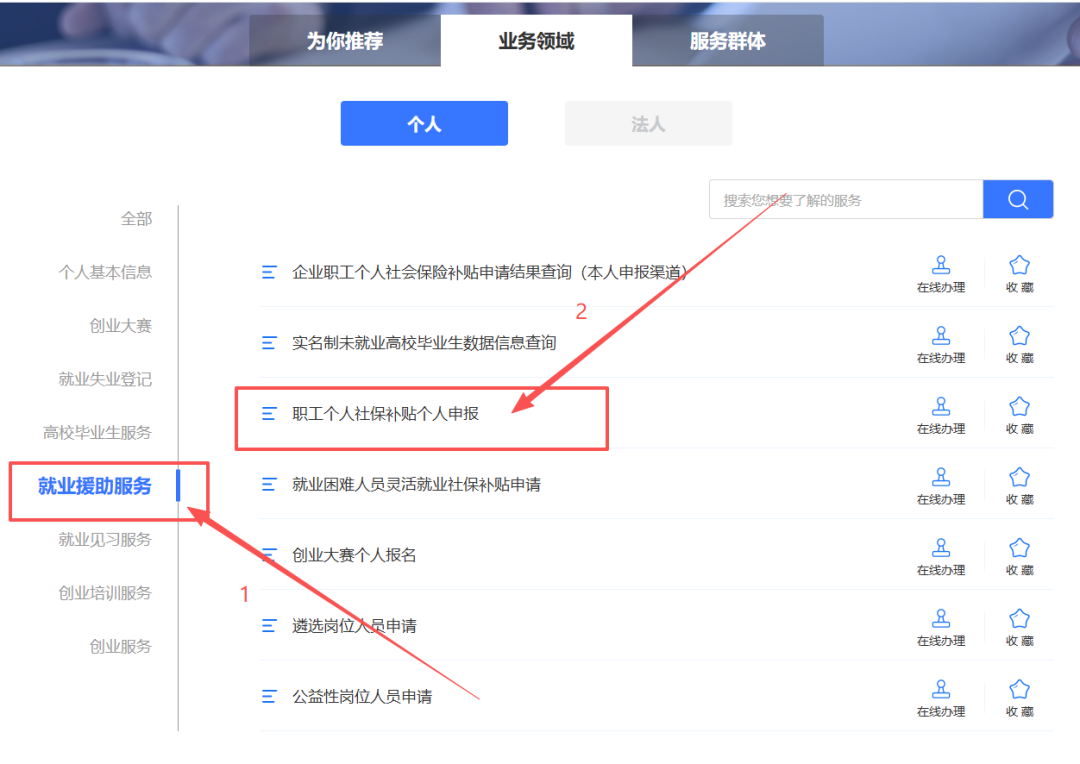Viewport: 1080px width, 764px height.
Task: Open the 企业职工个人社会保险补贴申请结果查询 service link
Action: click(490, 272)
